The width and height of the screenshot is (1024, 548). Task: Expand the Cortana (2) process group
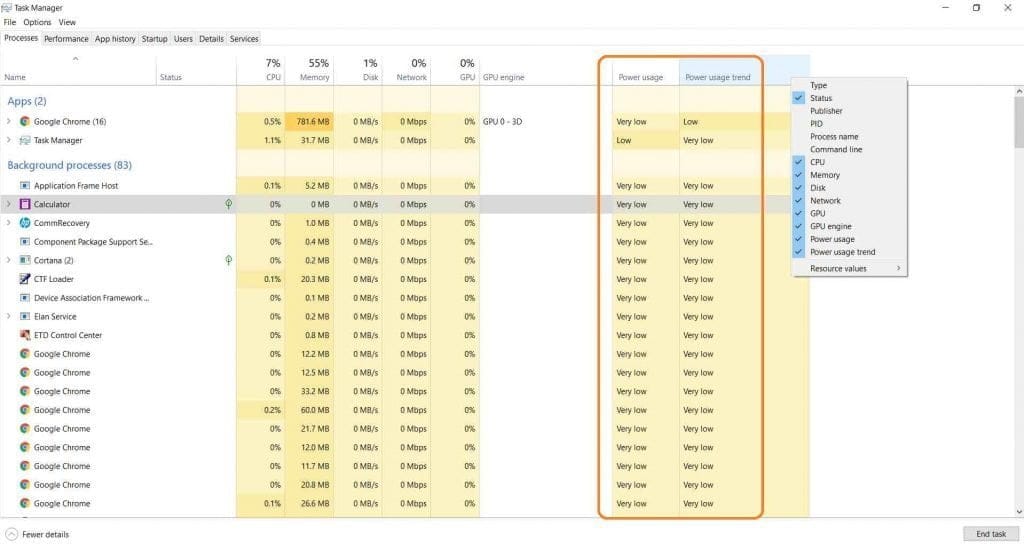pyautogui.click(x=9, y=260)
